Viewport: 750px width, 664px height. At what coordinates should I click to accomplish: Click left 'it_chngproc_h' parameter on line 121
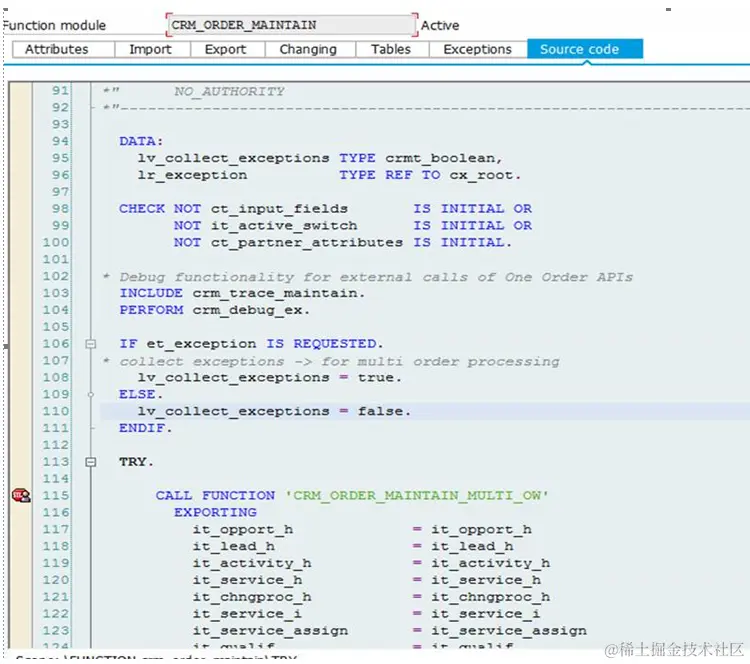click(252, 597)
